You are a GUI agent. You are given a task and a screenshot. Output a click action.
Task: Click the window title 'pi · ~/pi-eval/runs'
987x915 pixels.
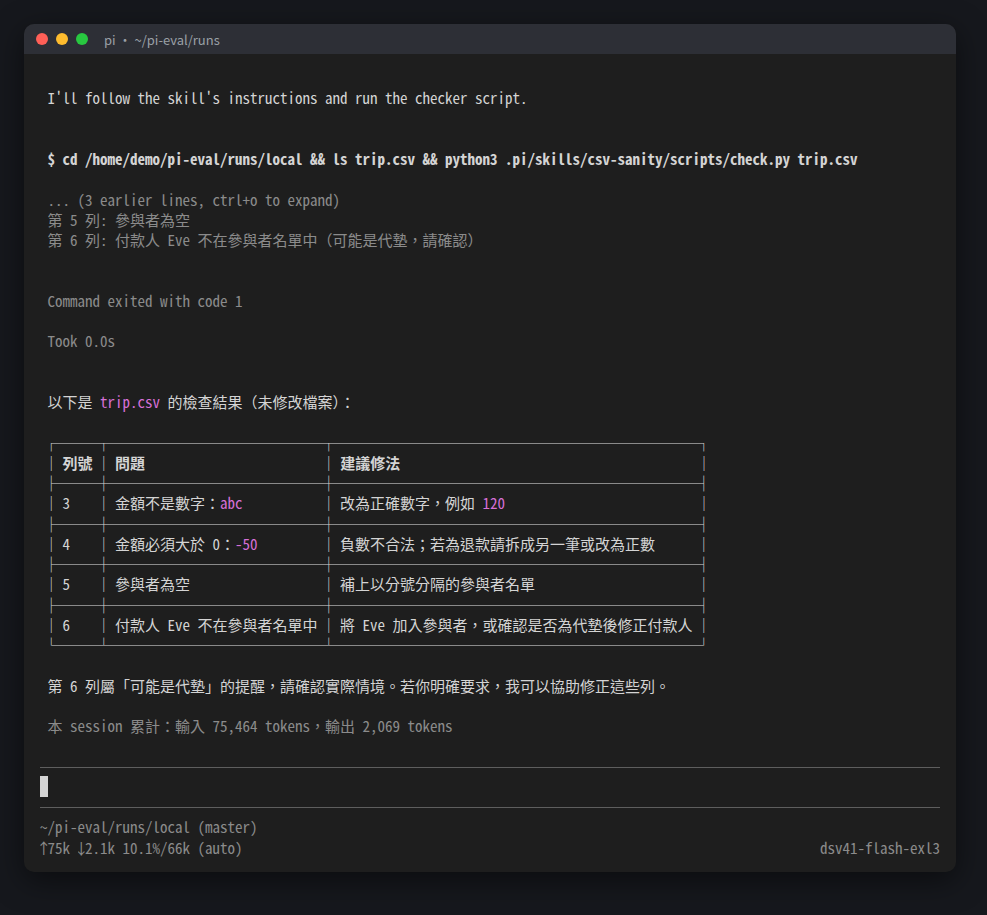pyautogui.click(x=162, y=40)
